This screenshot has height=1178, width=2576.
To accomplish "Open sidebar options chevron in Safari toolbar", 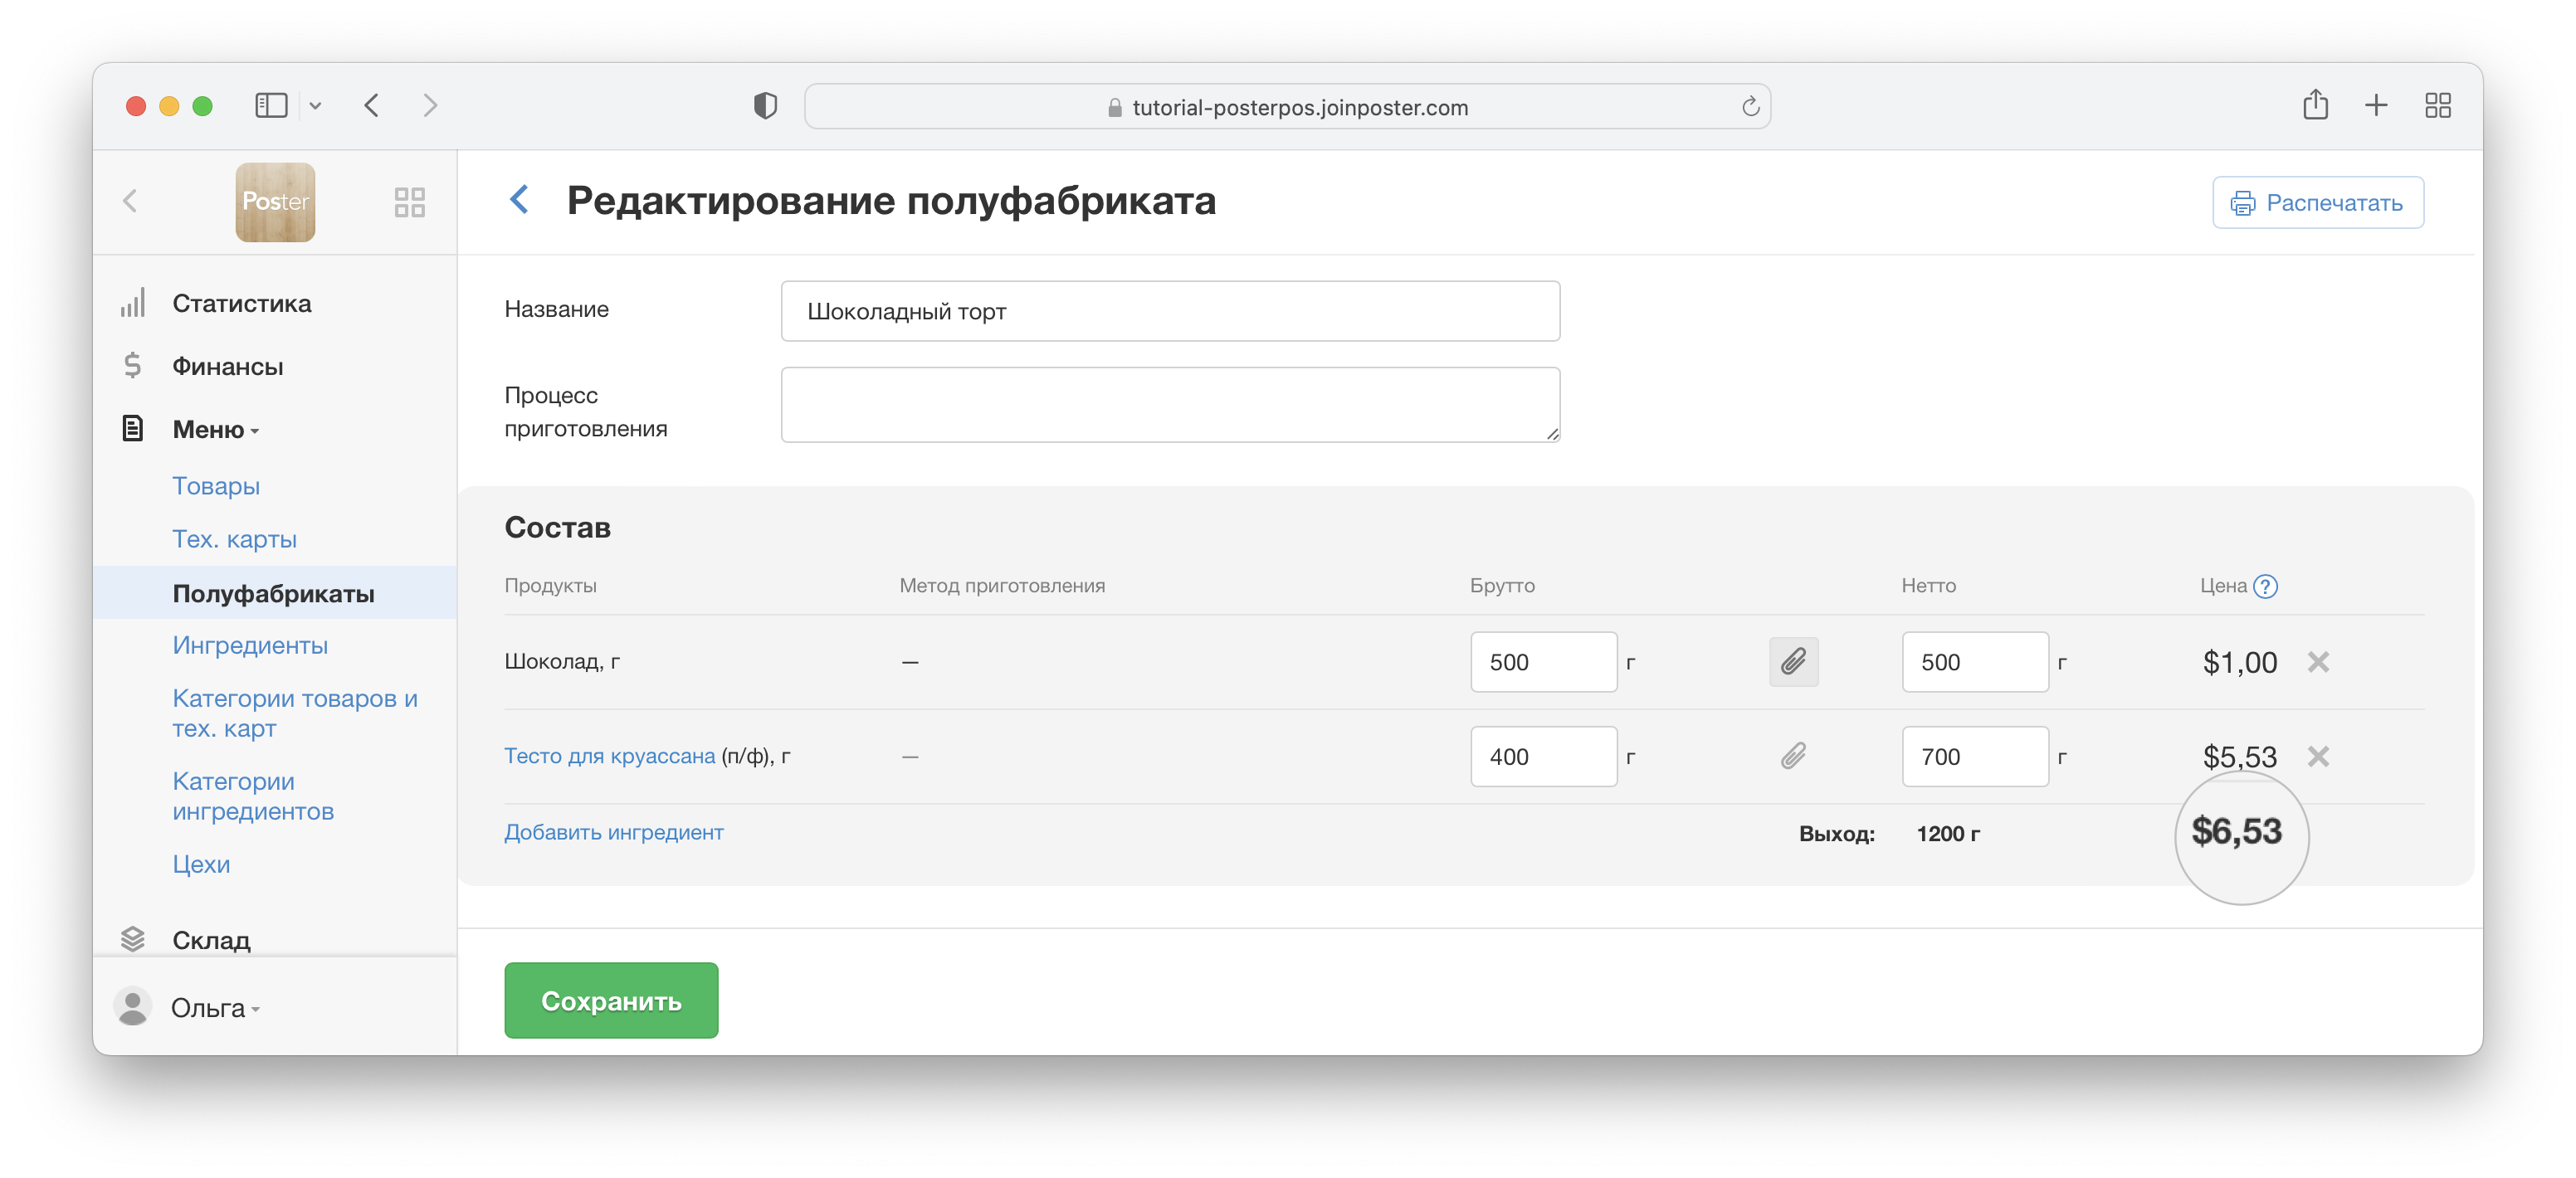I will 315,105.
